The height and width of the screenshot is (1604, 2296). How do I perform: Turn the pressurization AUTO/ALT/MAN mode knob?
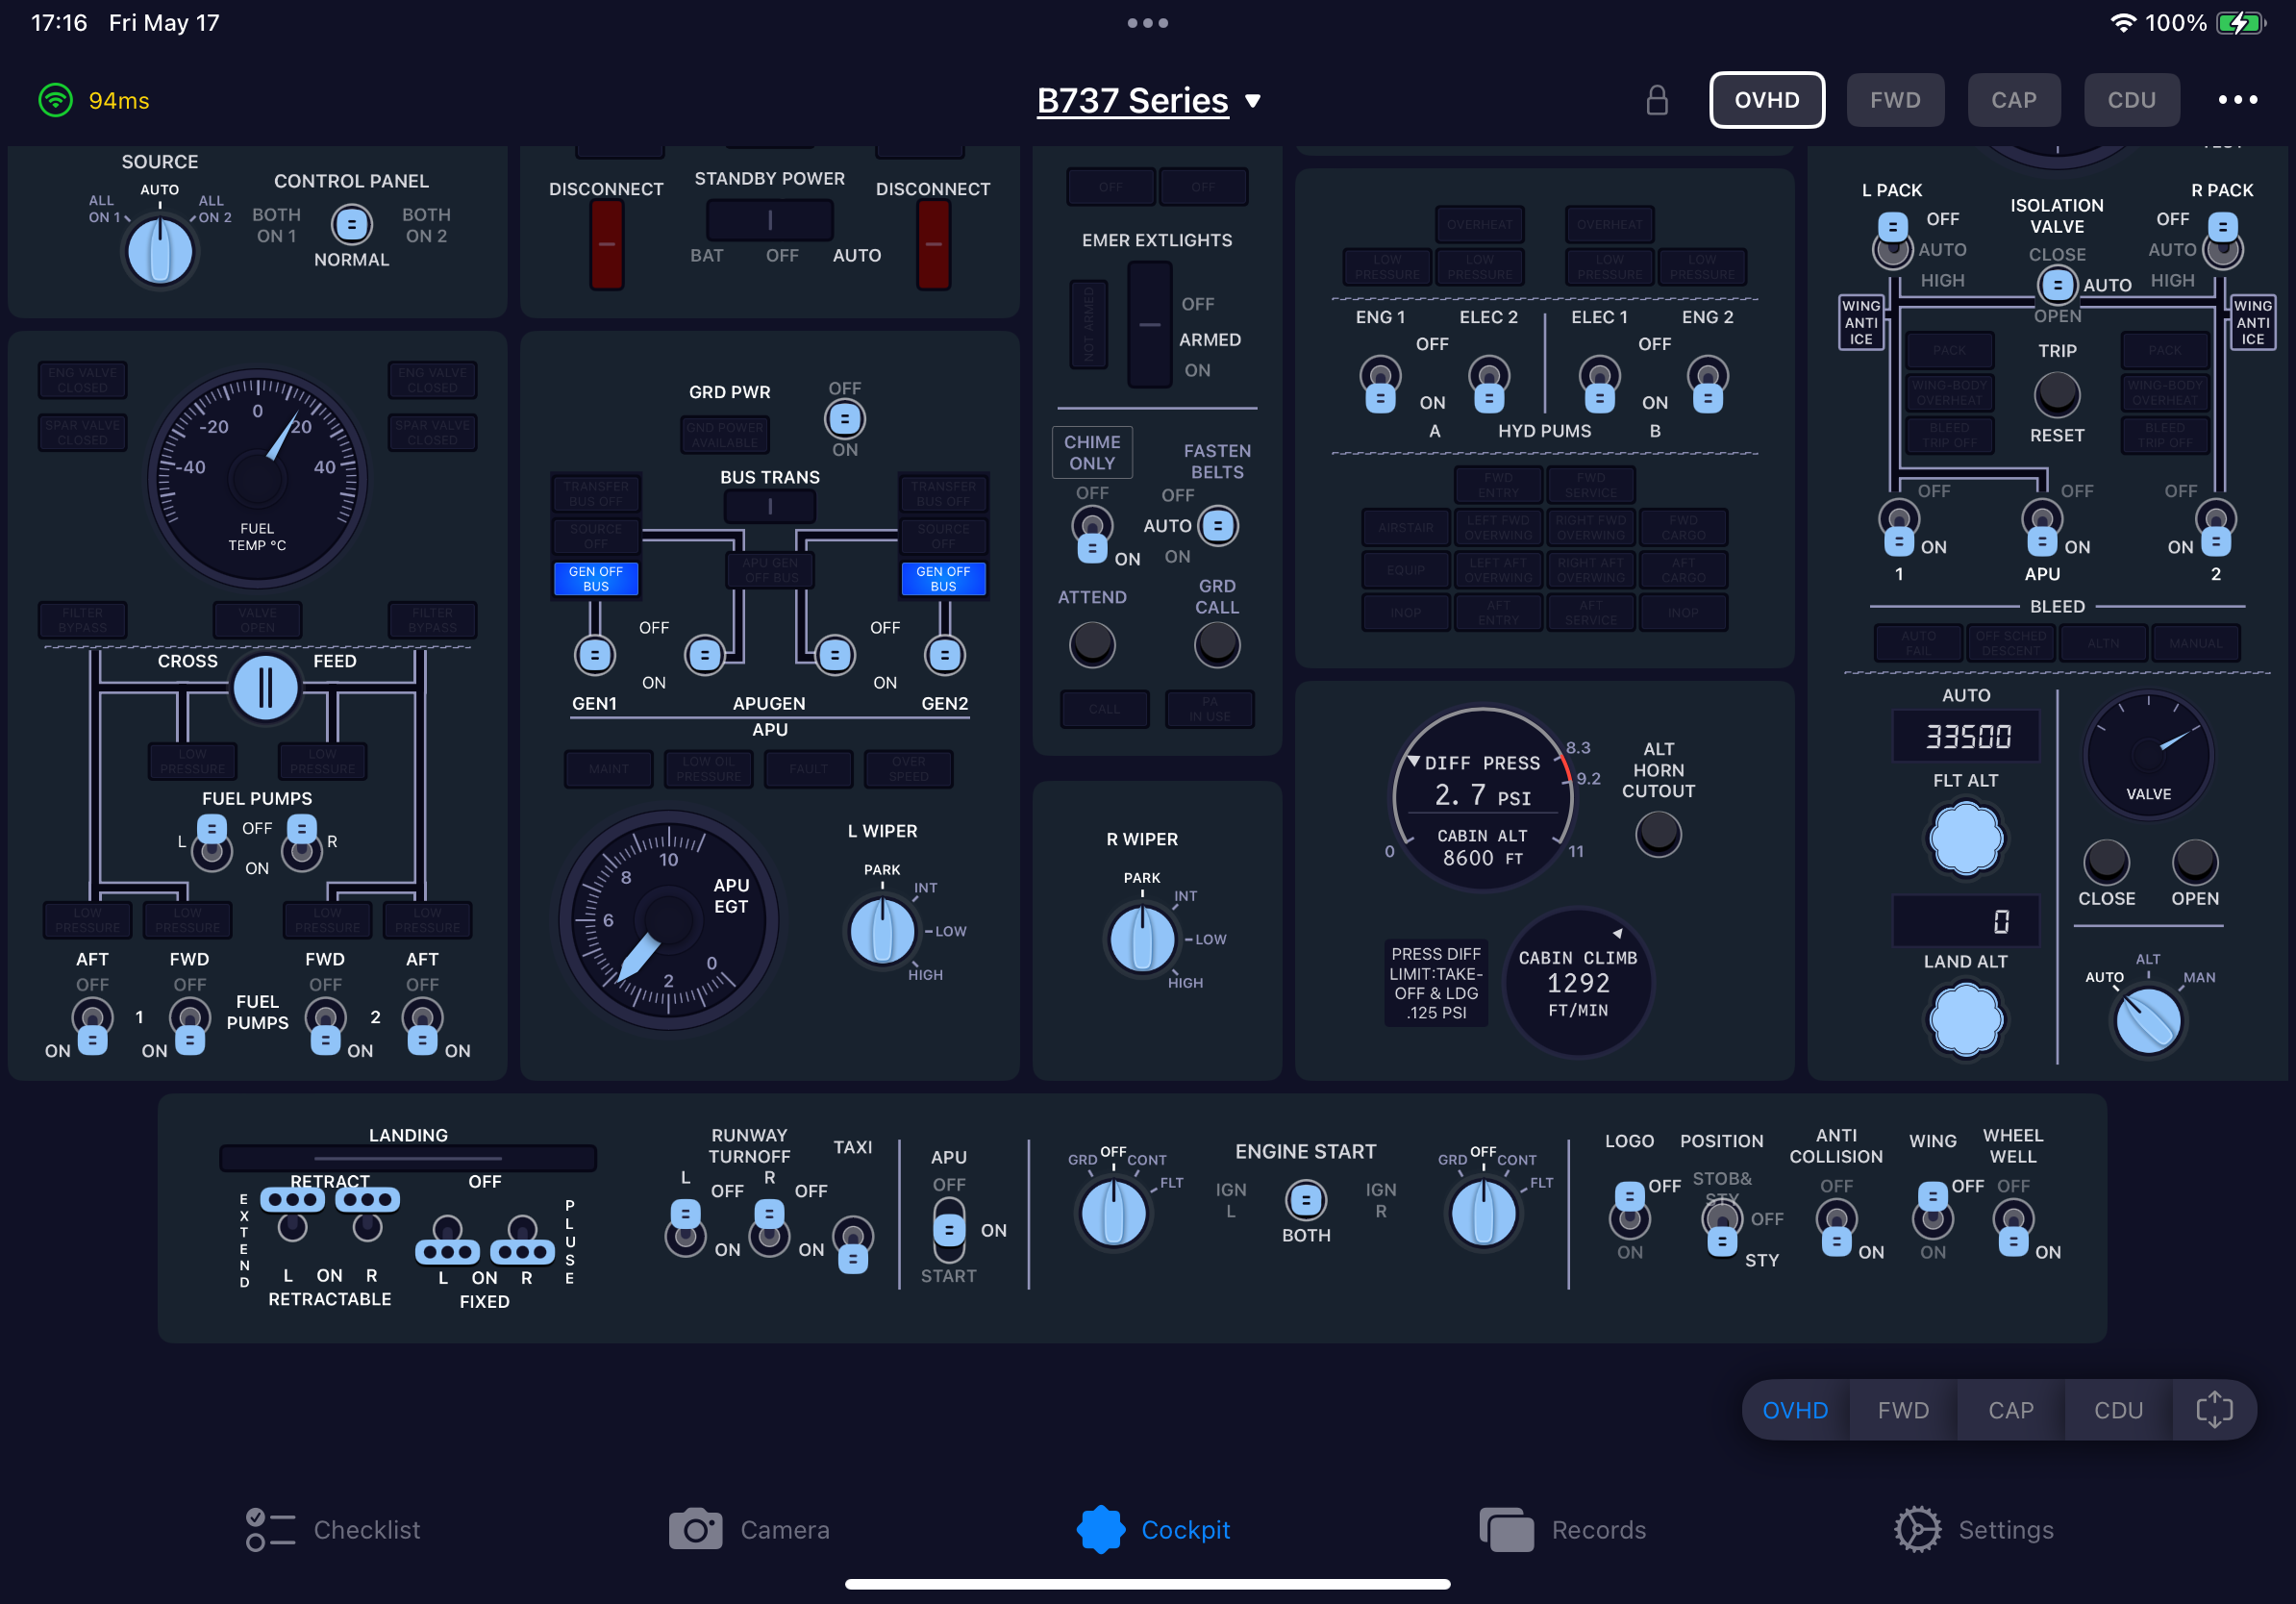pos(2148,1021)
